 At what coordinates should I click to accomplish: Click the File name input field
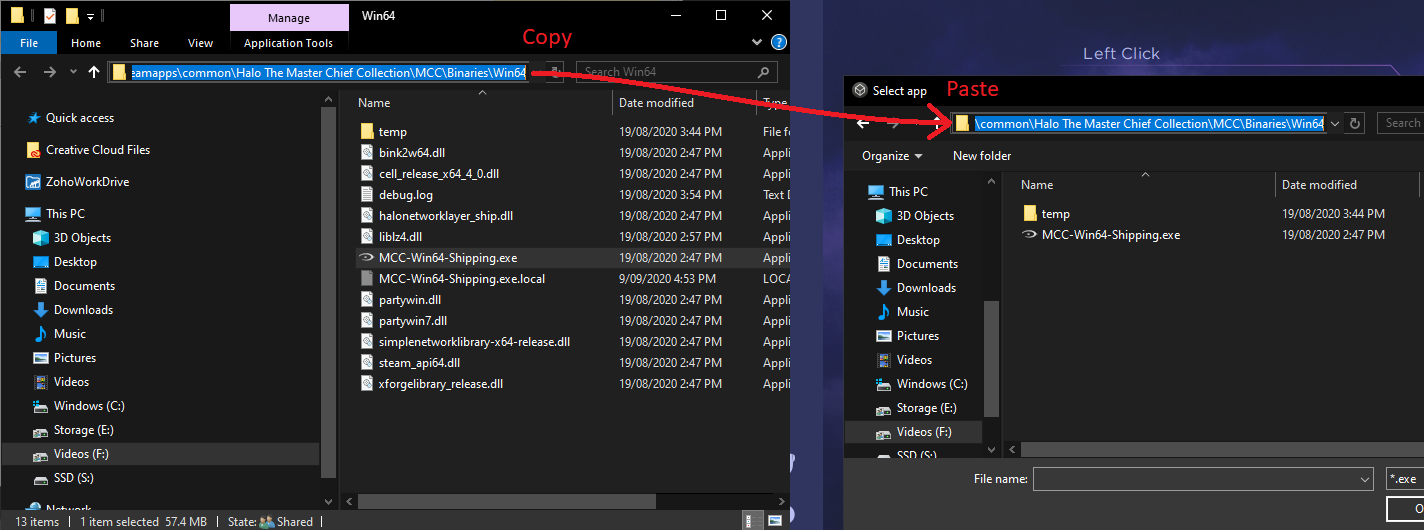coord(1195,480)
